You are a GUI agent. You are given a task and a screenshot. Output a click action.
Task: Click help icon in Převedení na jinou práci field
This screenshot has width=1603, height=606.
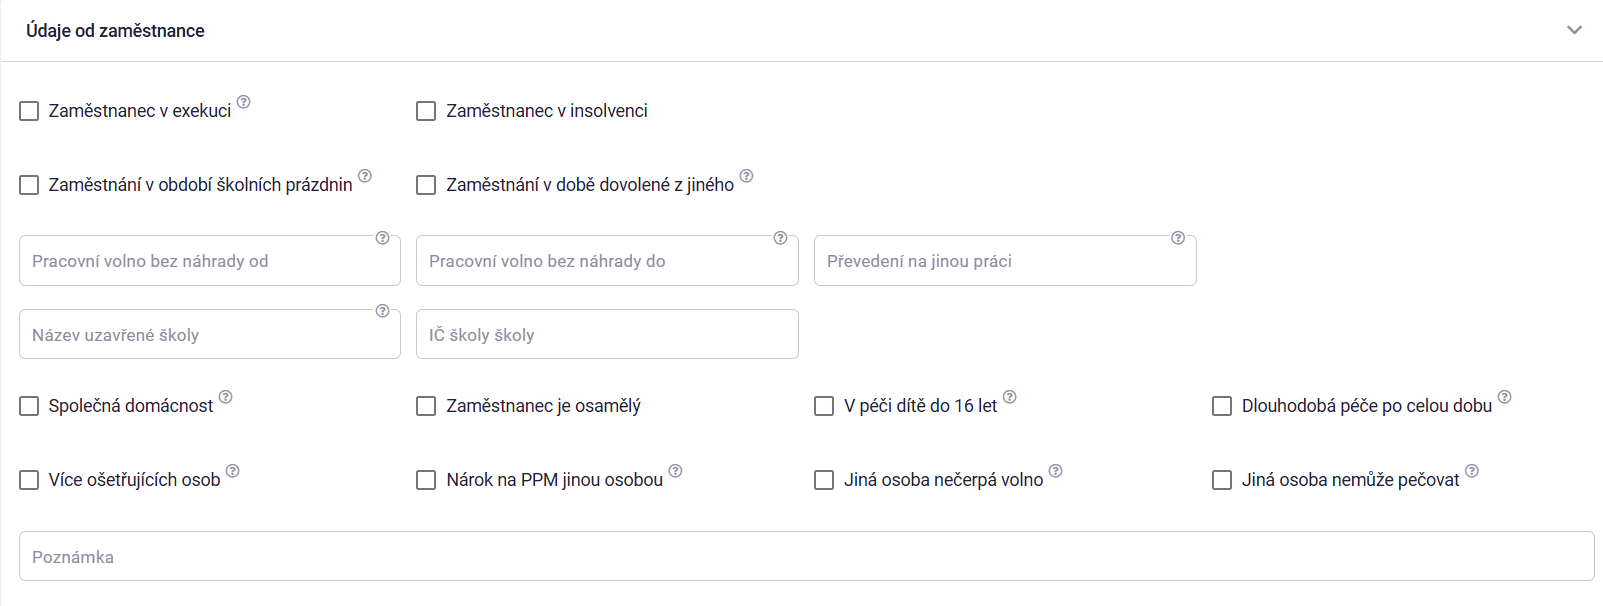coord(1178,238)
